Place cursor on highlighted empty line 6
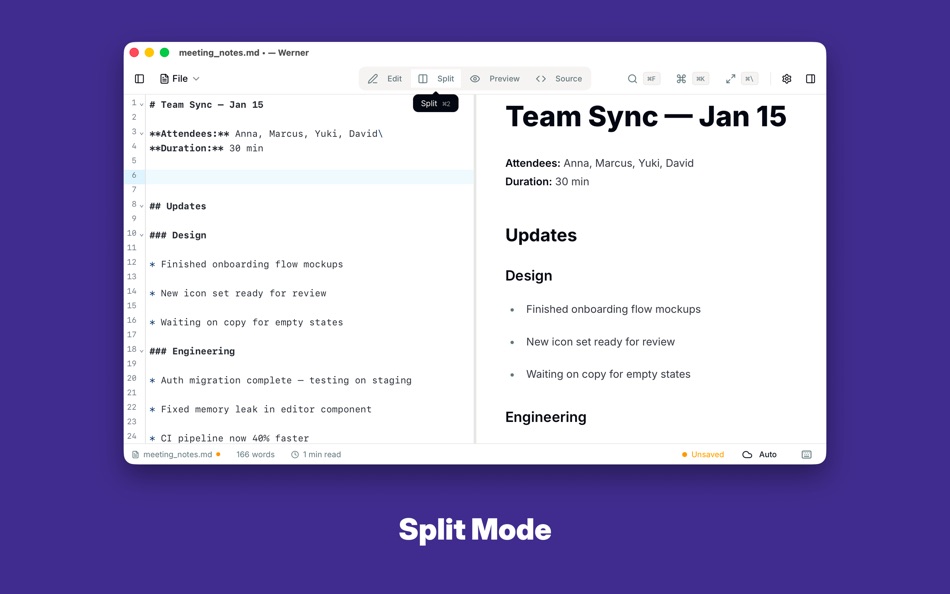 pyautogui.click(x=309, y=176)
